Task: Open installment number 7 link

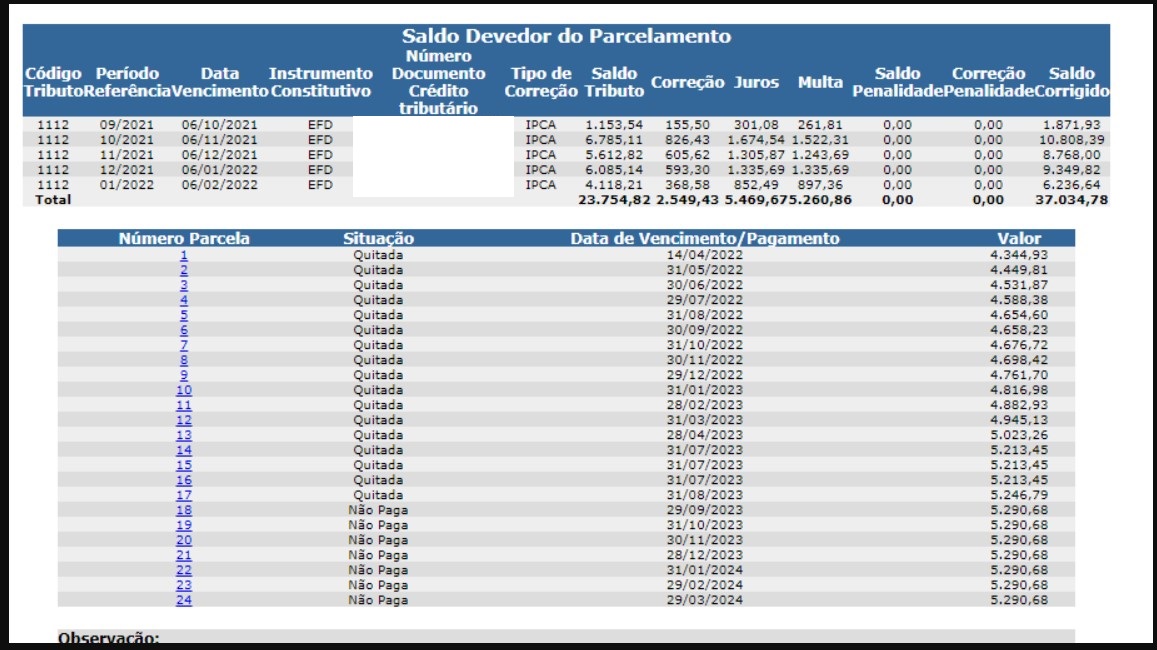Action: (x=184, y=345)
